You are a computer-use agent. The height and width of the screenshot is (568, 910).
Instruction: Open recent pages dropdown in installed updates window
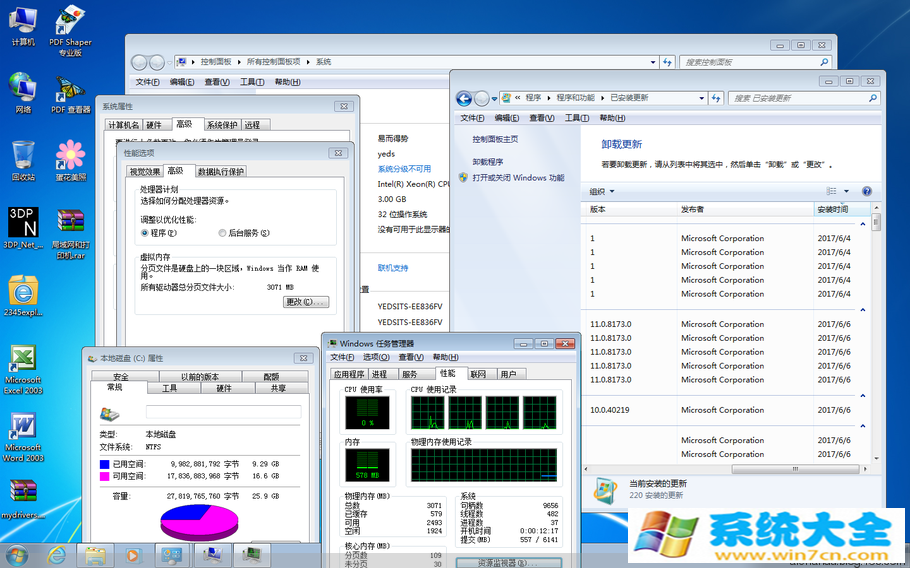[x=494, y=99]
